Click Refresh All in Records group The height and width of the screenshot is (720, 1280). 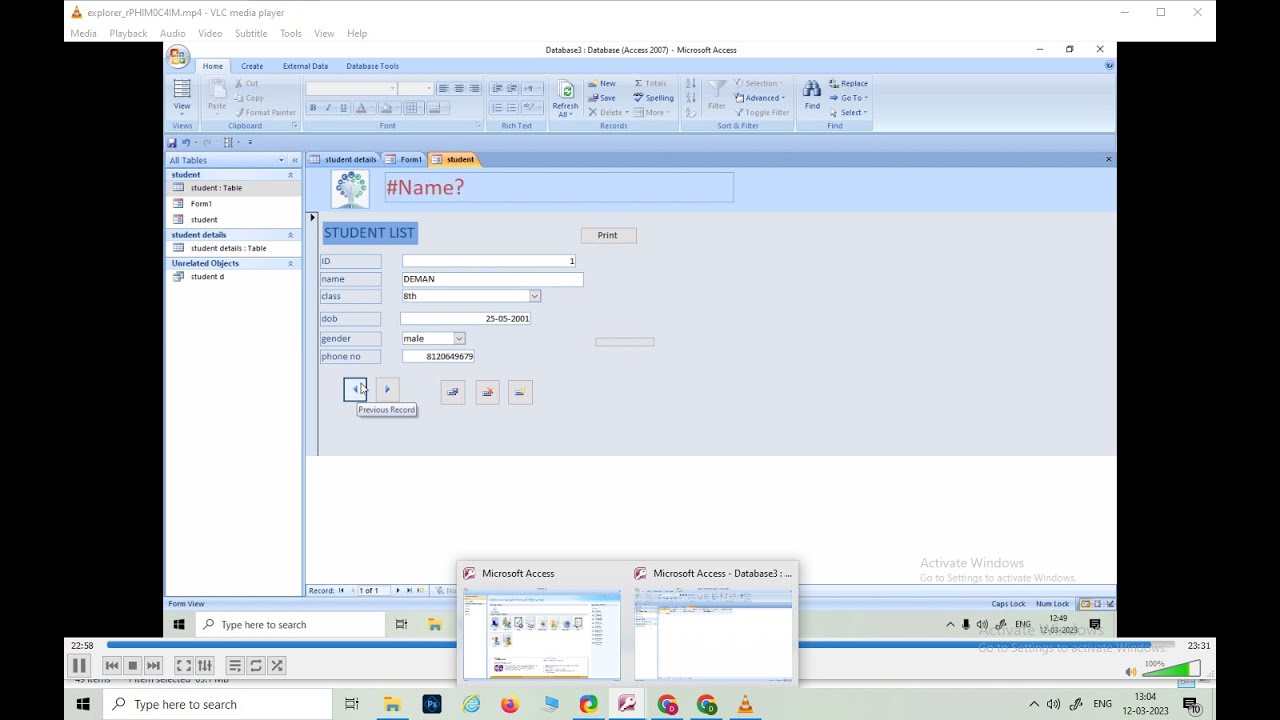(x=565, y=99)
